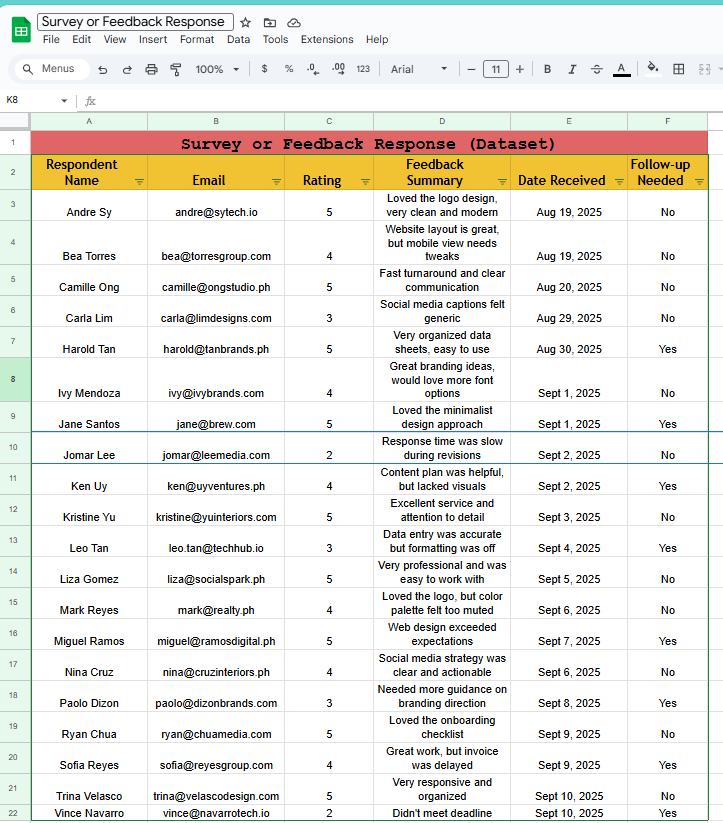Open the Extensions menu
The height and width of the screenshot is (823, 723).
[x=327, y=39]
